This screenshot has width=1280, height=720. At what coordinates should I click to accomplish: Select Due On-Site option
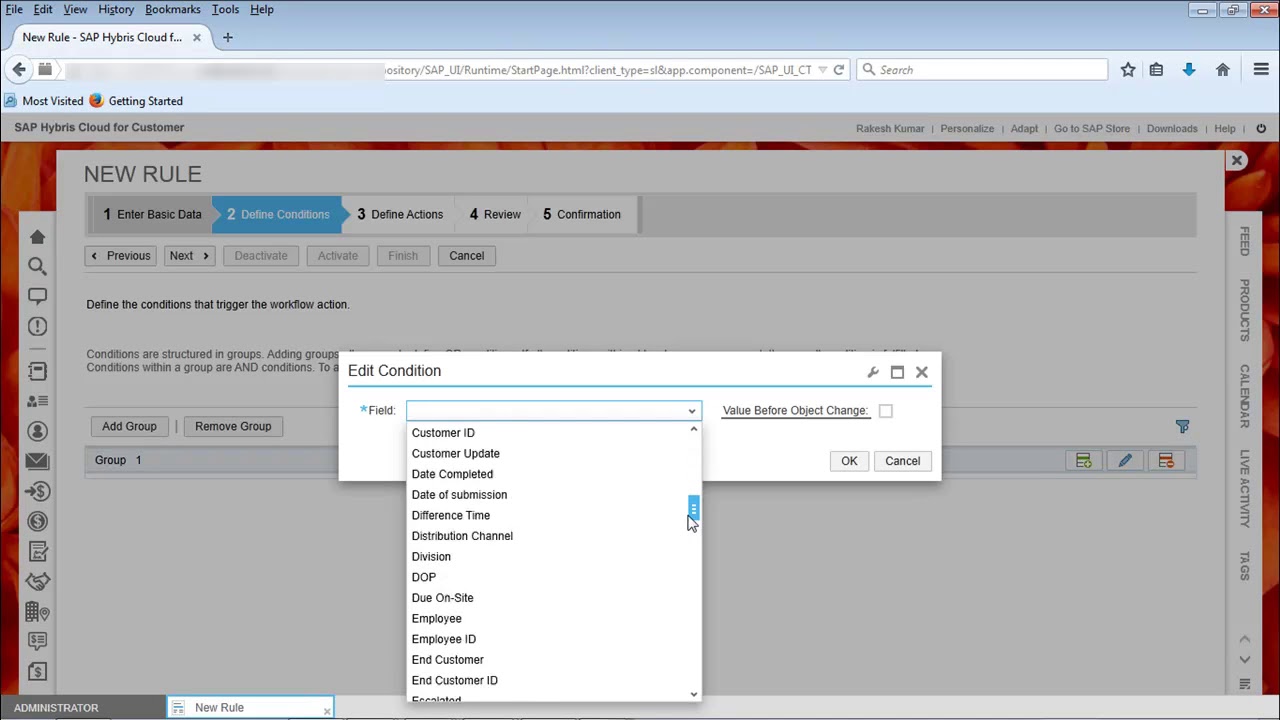click(x=442, y=598)
